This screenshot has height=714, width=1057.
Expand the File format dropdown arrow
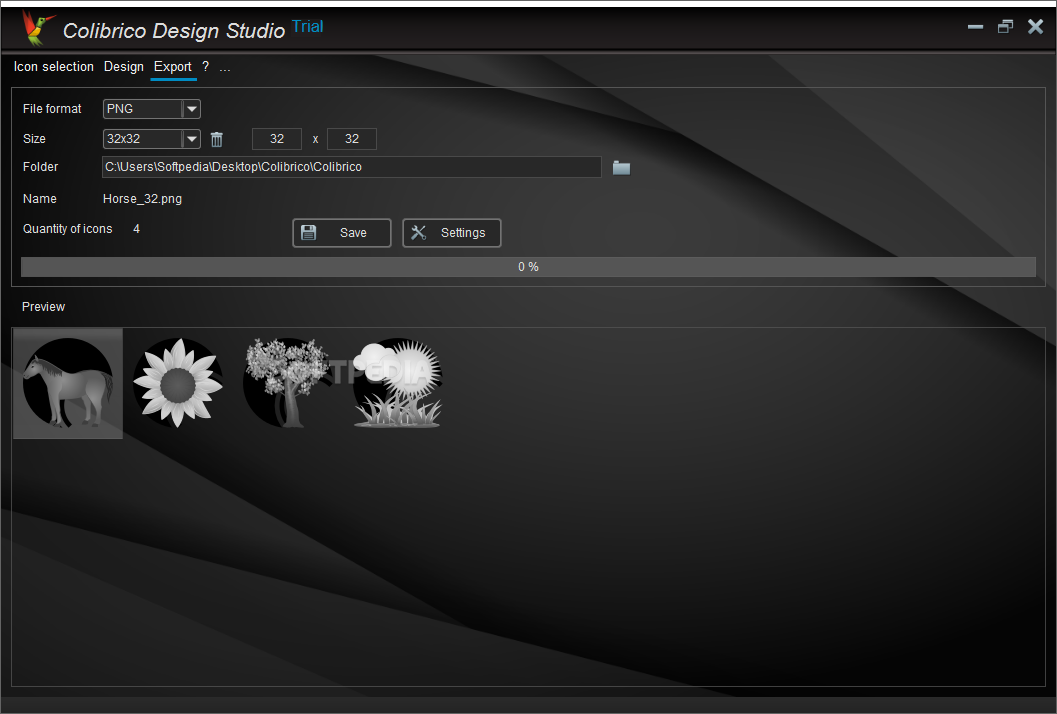point(191,109)
